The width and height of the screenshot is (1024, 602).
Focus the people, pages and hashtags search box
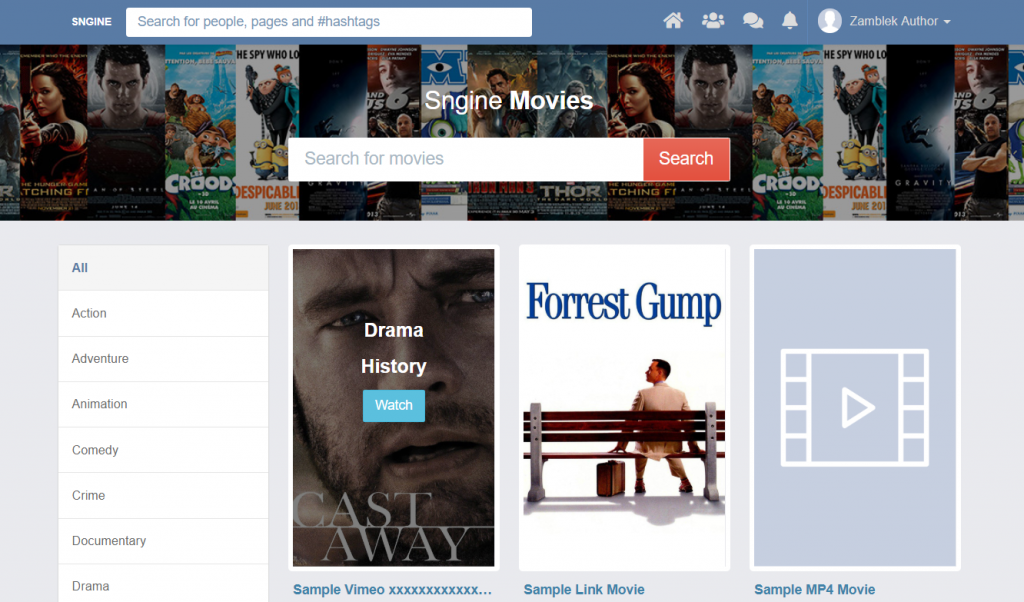(x=328, y=22)
